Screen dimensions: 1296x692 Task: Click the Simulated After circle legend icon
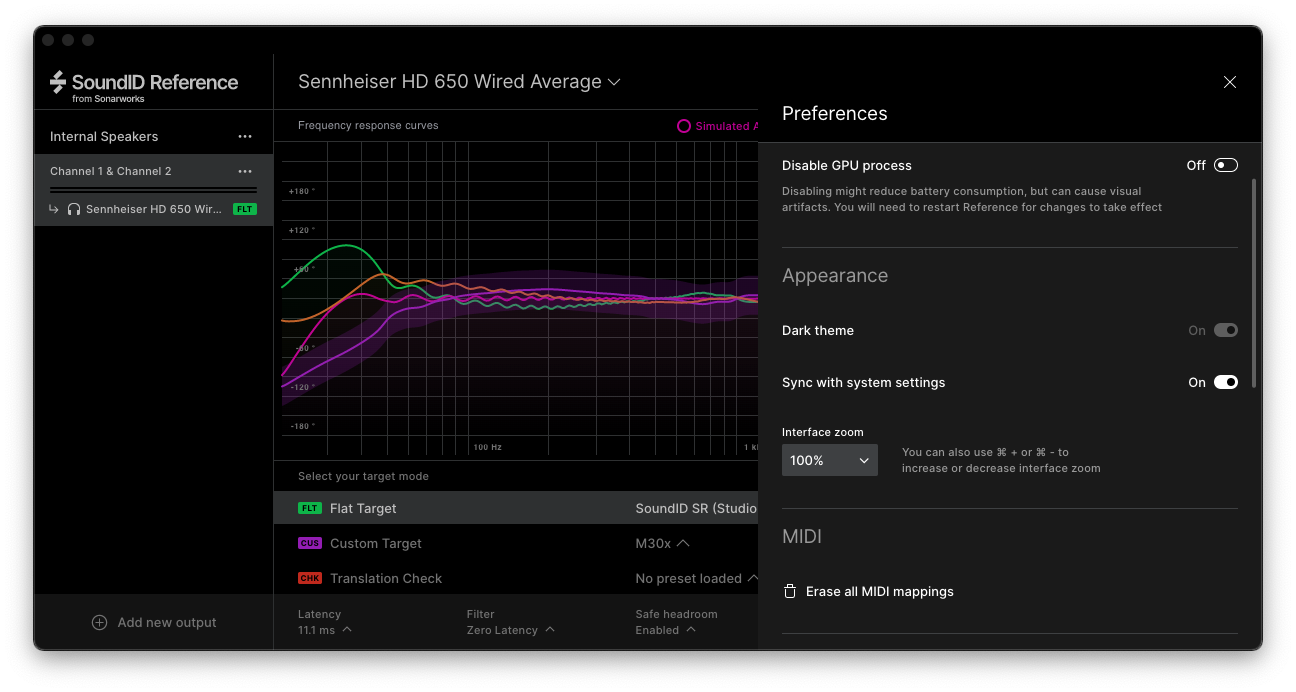[x=684, y=127]
